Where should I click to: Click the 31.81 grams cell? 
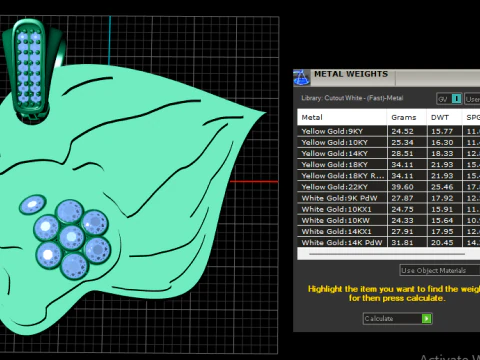[x=407, y=242]
